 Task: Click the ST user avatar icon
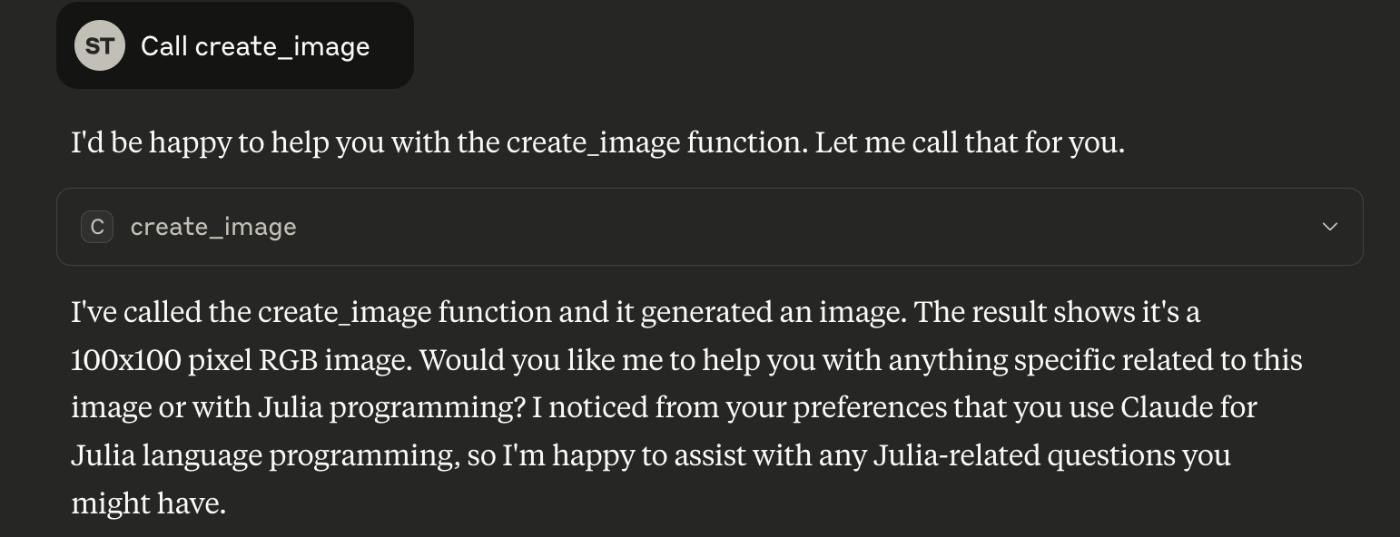pos(99,46)
